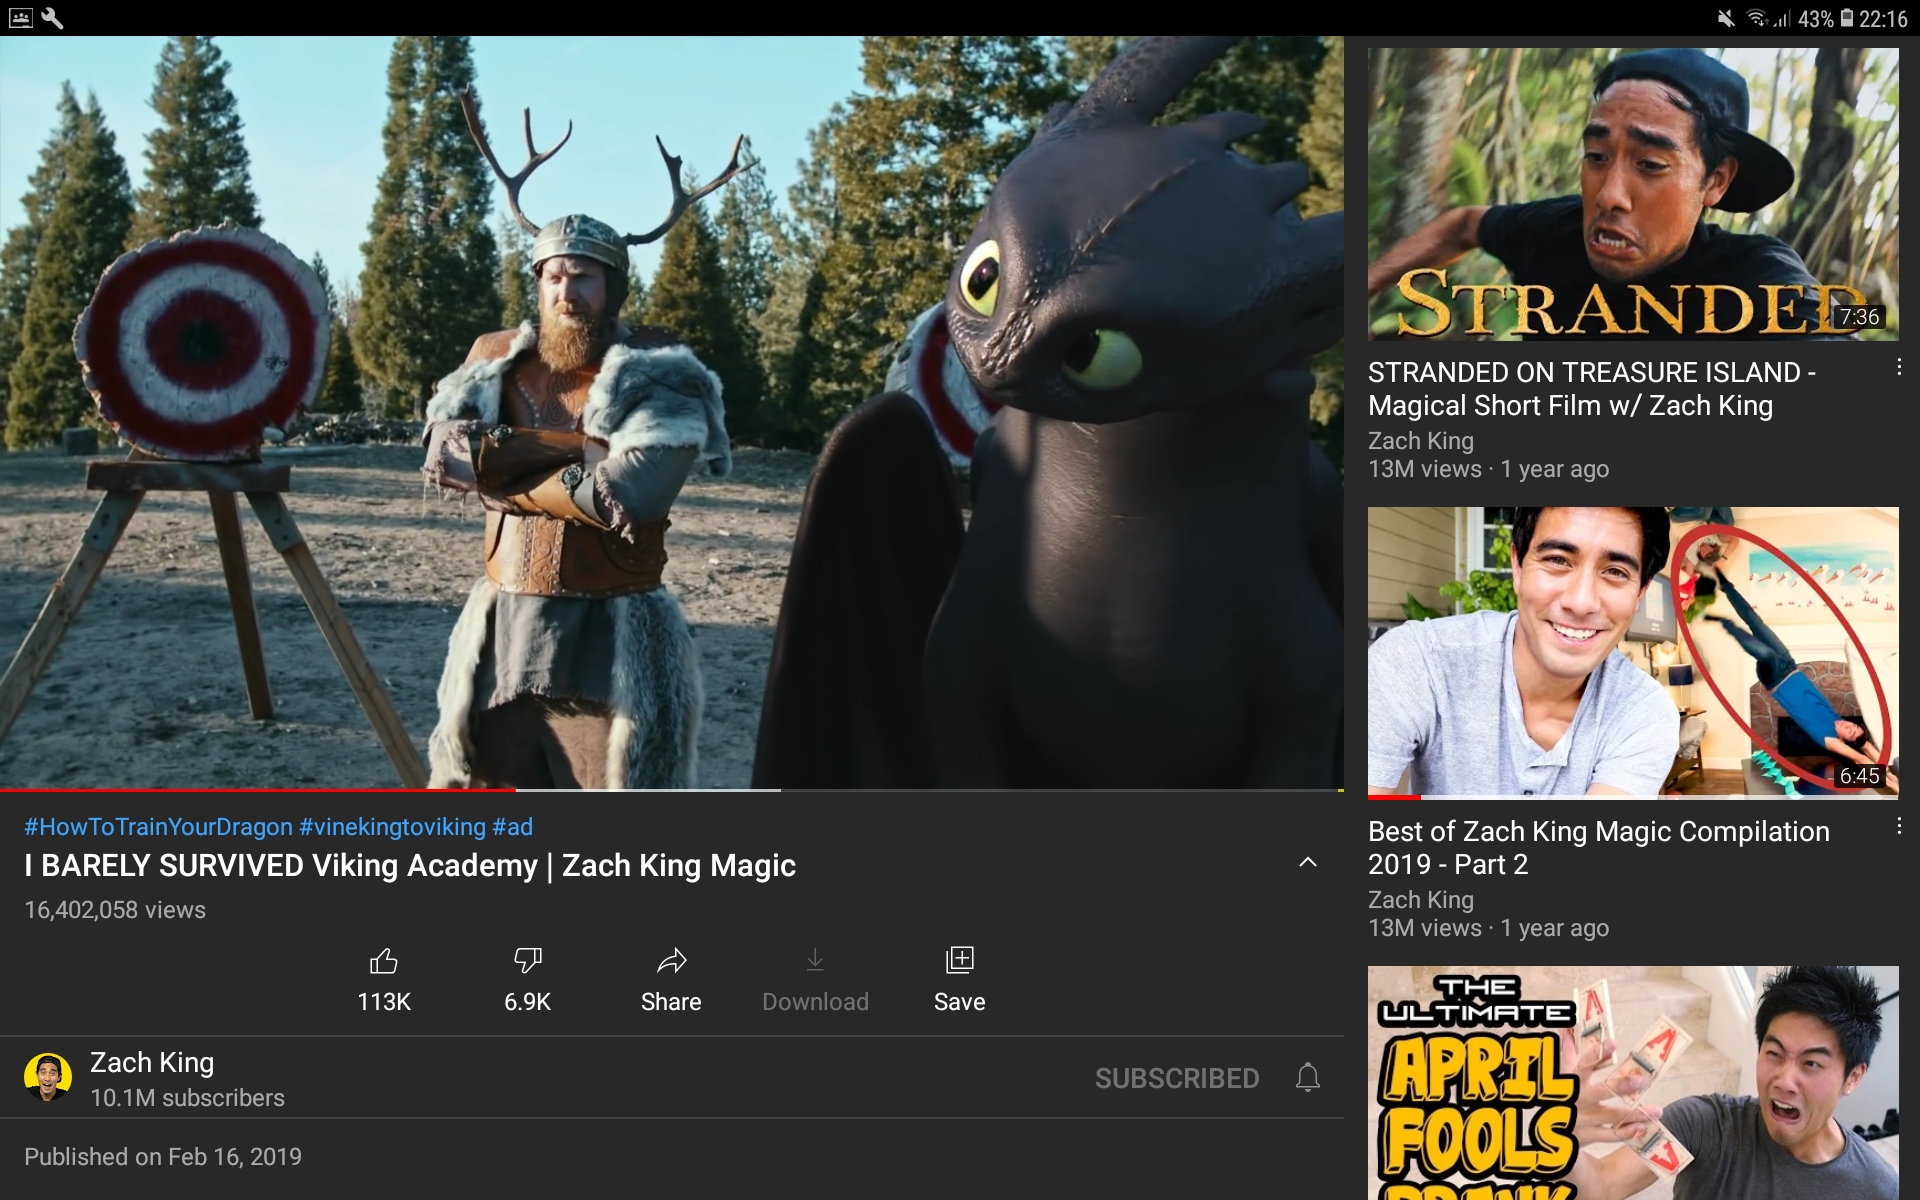Tap the 22:16 clock in status bar
The image size is (1920, 1200).
pyautogui.click(x=1883, y=19)
